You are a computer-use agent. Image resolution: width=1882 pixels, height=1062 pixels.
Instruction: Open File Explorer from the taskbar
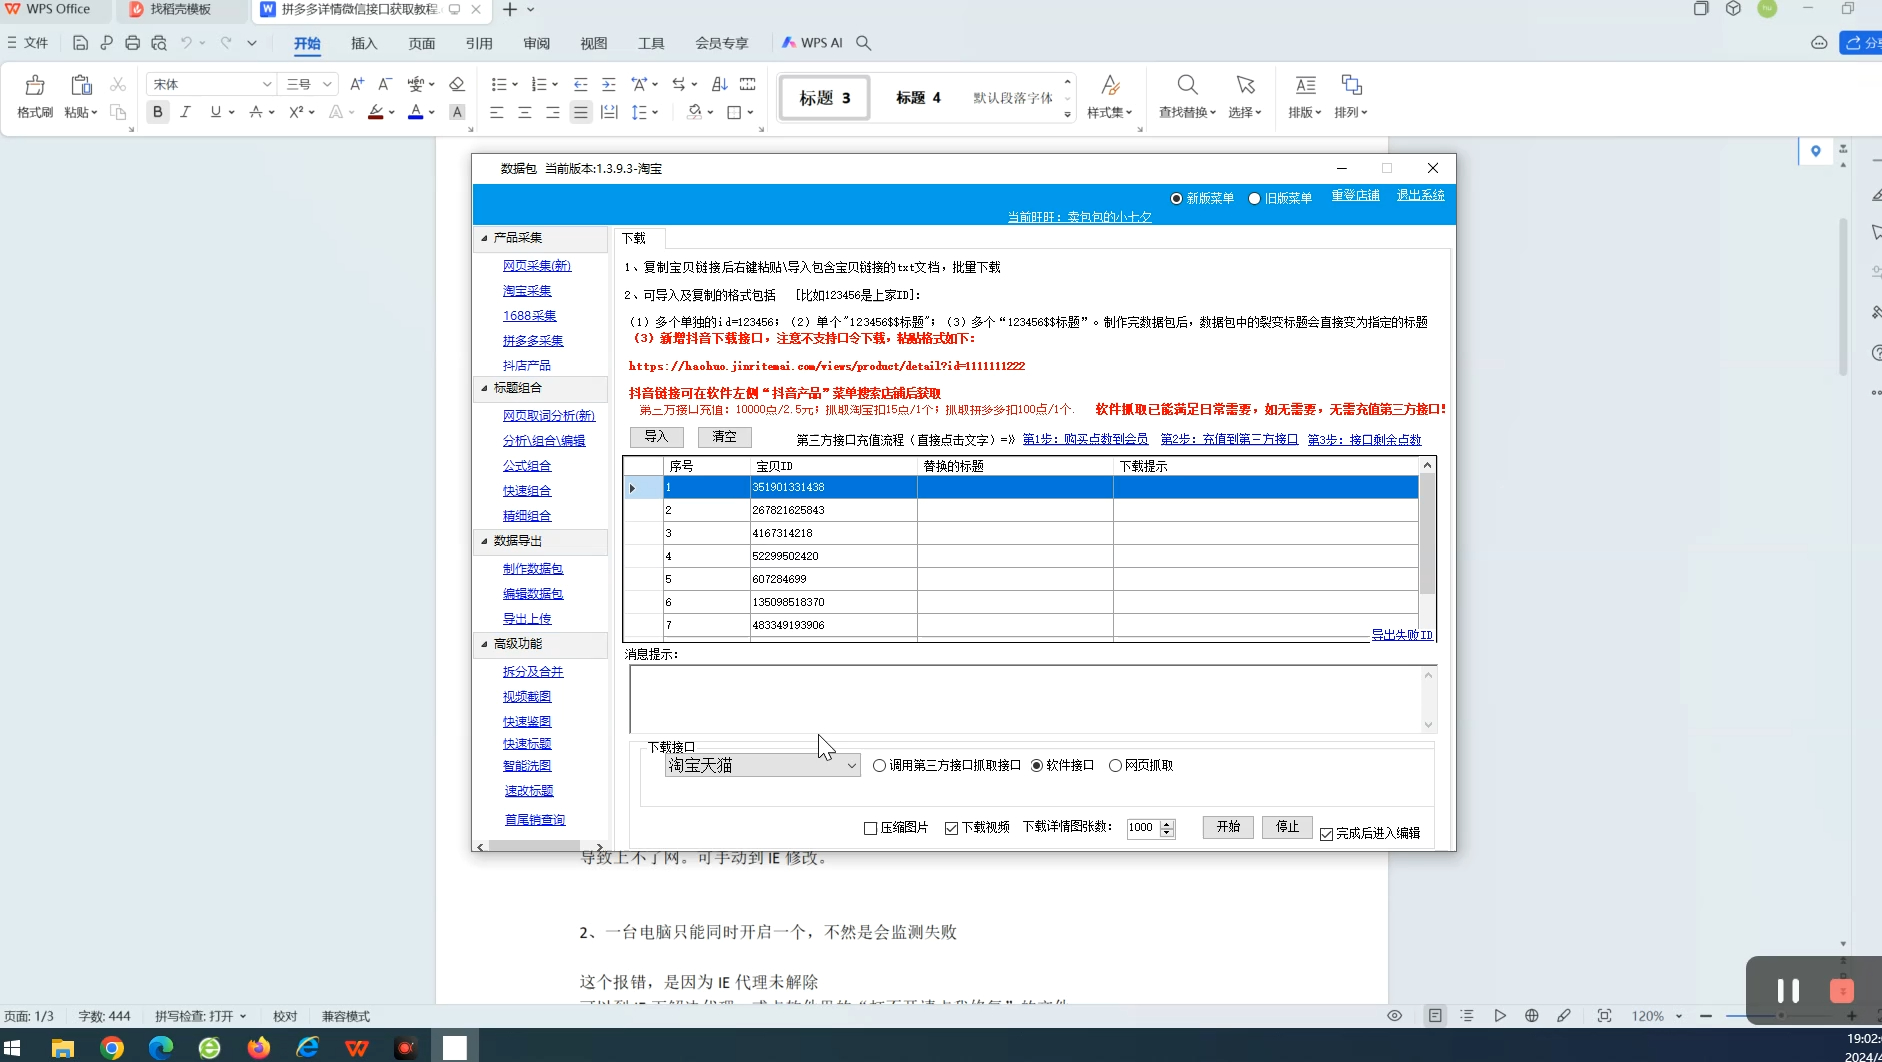point(63,1047)
